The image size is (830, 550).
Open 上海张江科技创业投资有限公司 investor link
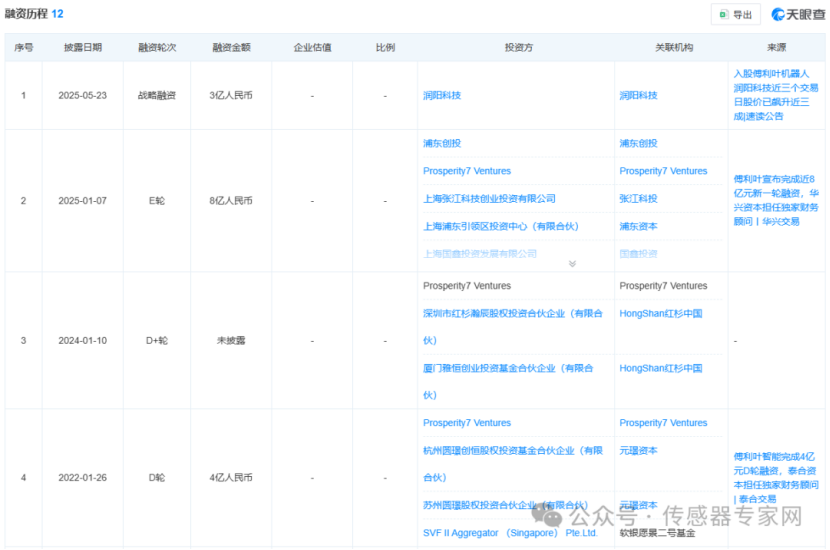coord(489,199)
